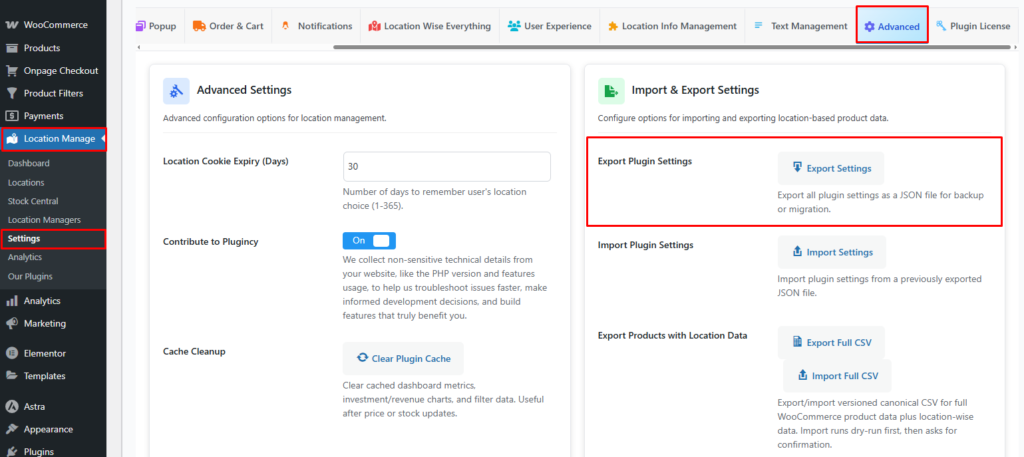Screen dimensions: 1024x457
Task: Click the Elementor icon in sidebar
Action: 12,353
